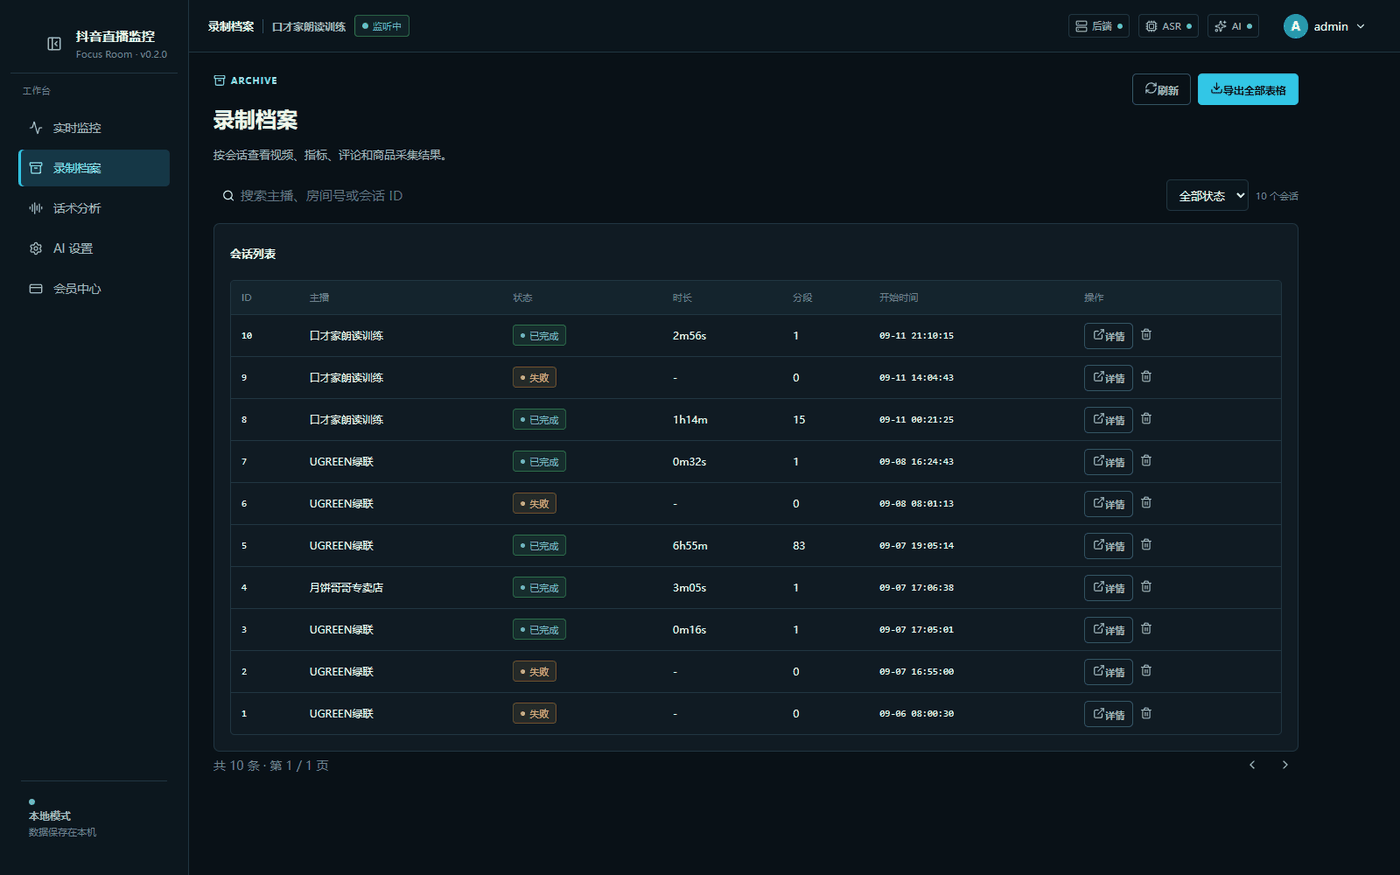Delete session 9 using its trash icon

click(x=1146, y=377)
